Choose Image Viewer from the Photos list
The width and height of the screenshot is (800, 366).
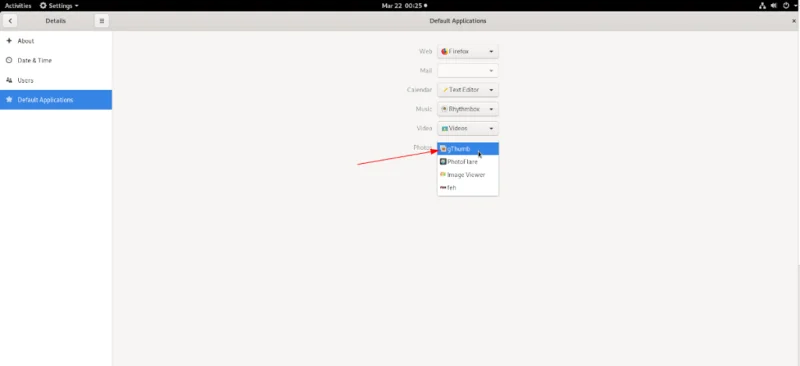click(x=468, y=175)
